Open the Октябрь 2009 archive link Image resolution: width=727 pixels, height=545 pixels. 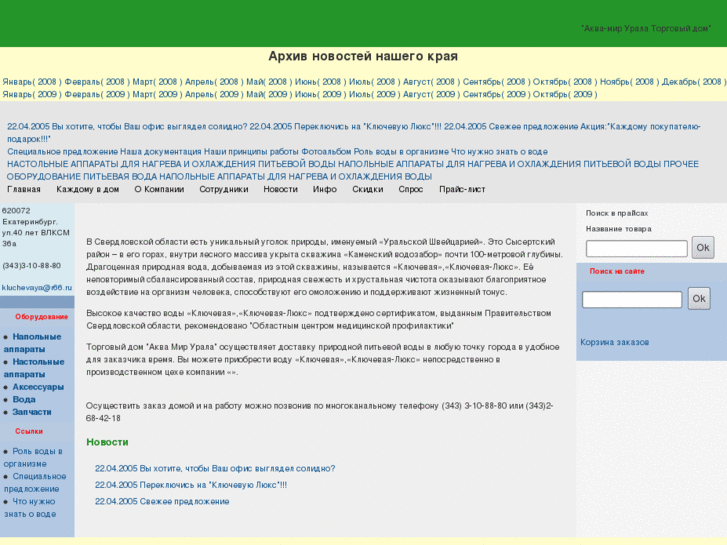pos(565,95)
